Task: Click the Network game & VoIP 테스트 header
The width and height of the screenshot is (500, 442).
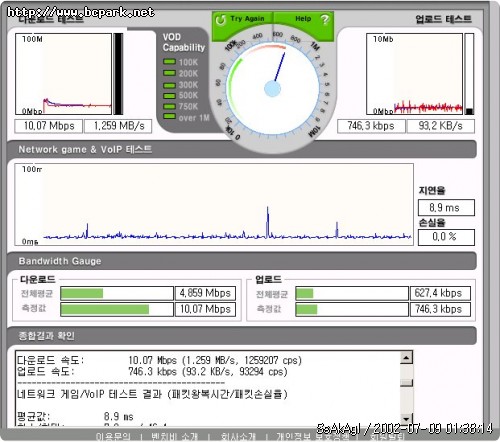Action: click(85, 149)
